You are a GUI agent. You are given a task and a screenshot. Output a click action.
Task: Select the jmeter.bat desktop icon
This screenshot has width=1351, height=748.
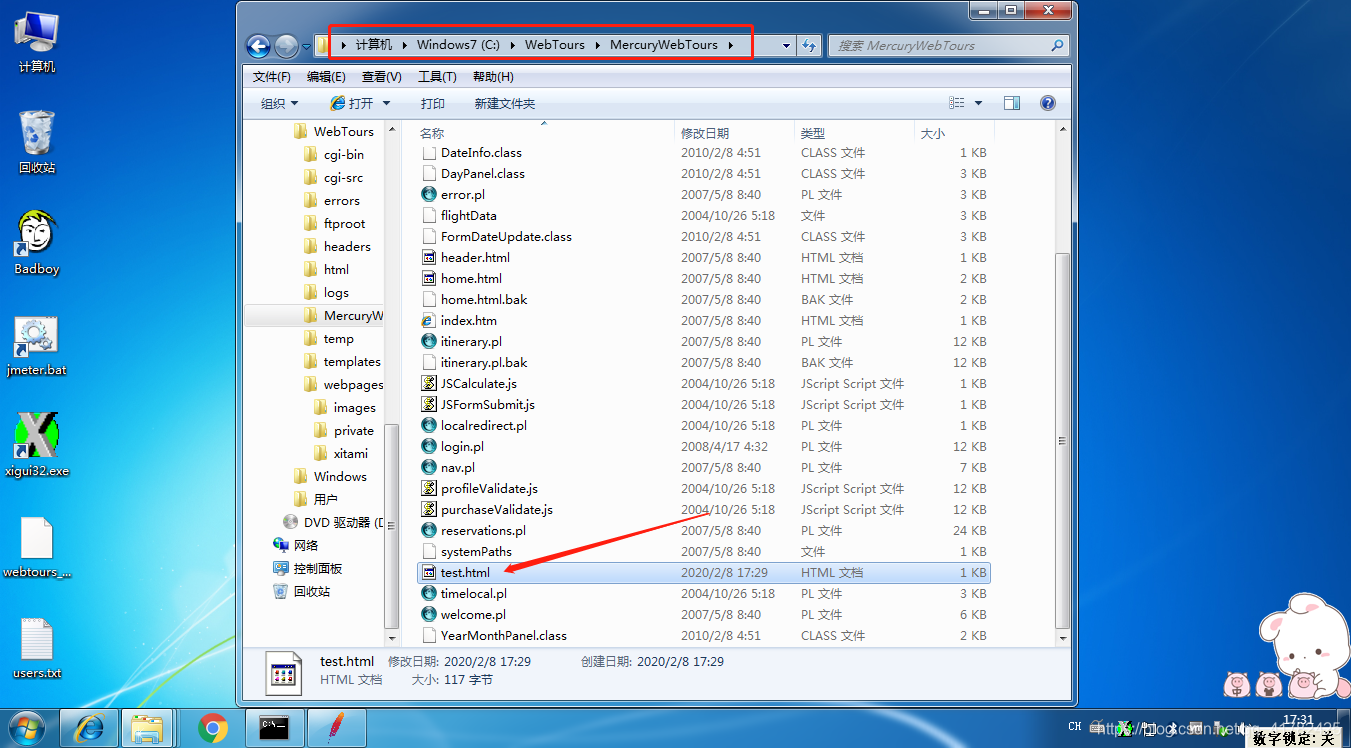(37, 345)
